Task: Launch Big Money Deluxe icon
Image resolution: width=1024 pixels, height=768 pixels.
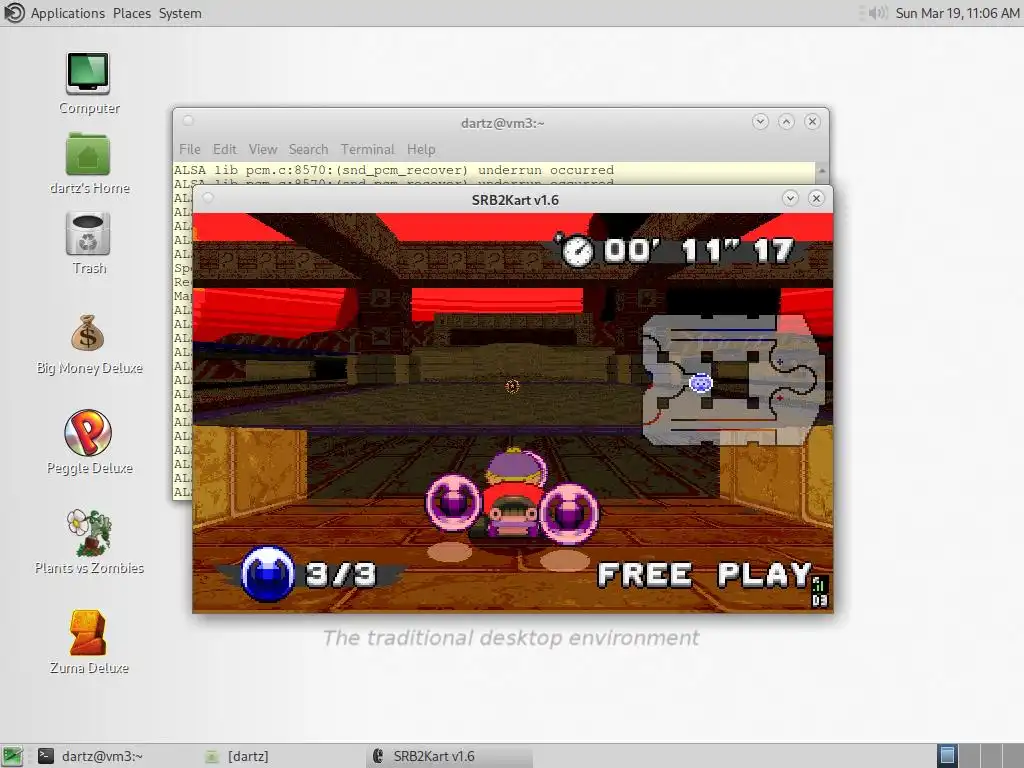Action: tap(88, 333)
